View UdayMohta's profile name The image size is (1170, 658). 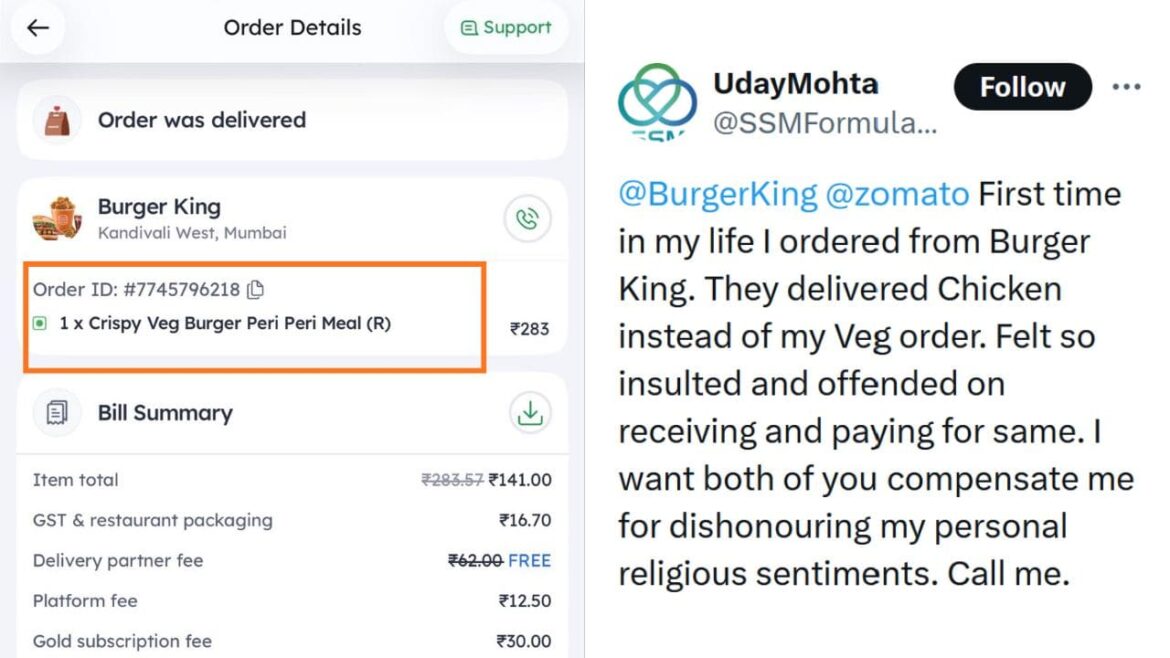click(x=795, y=84)
